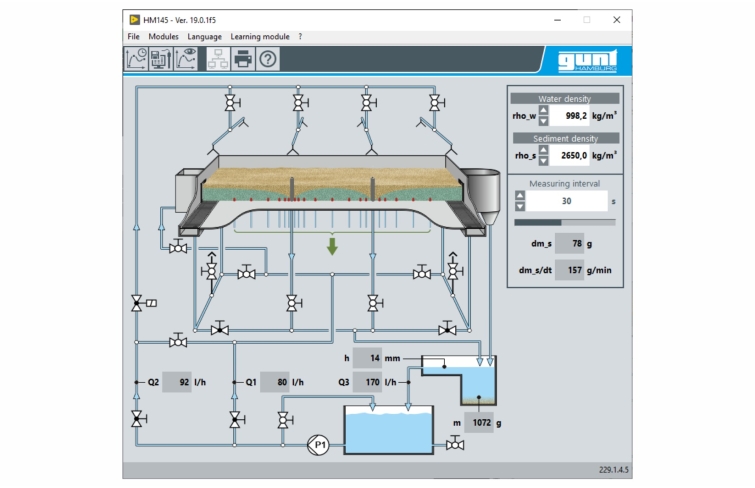The image size is (755, 488).
Task: Click the tank drain valve right of reservoir
Action: click(455, 444)
